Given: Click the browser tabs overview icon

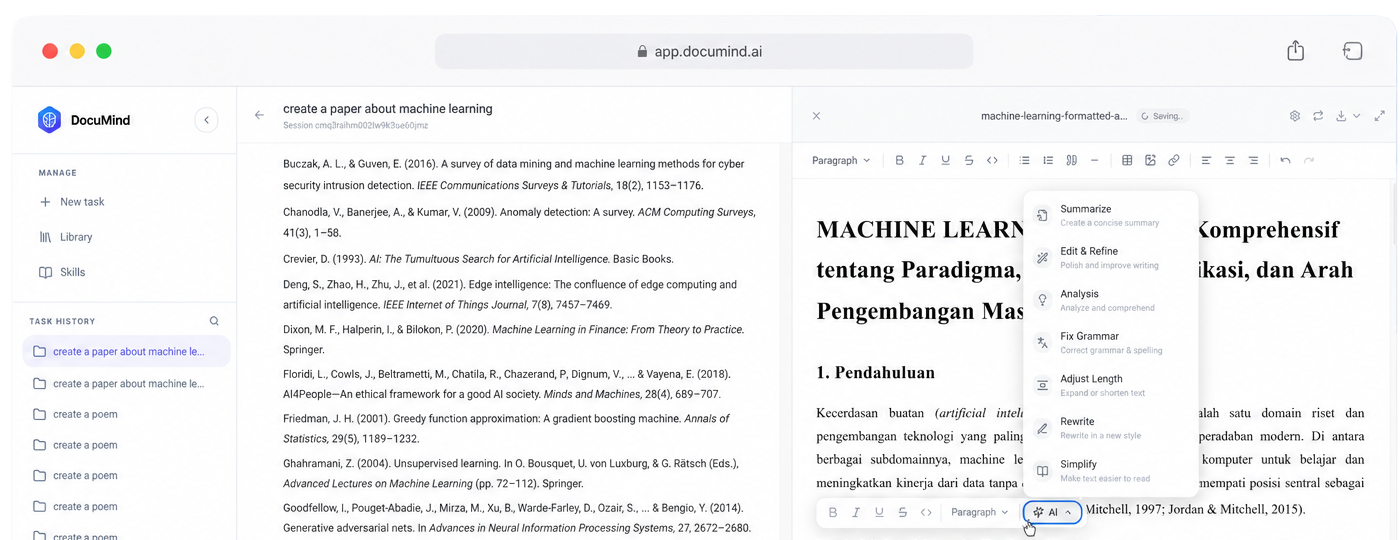Looking at the screenshot, I should (1352, 51).
